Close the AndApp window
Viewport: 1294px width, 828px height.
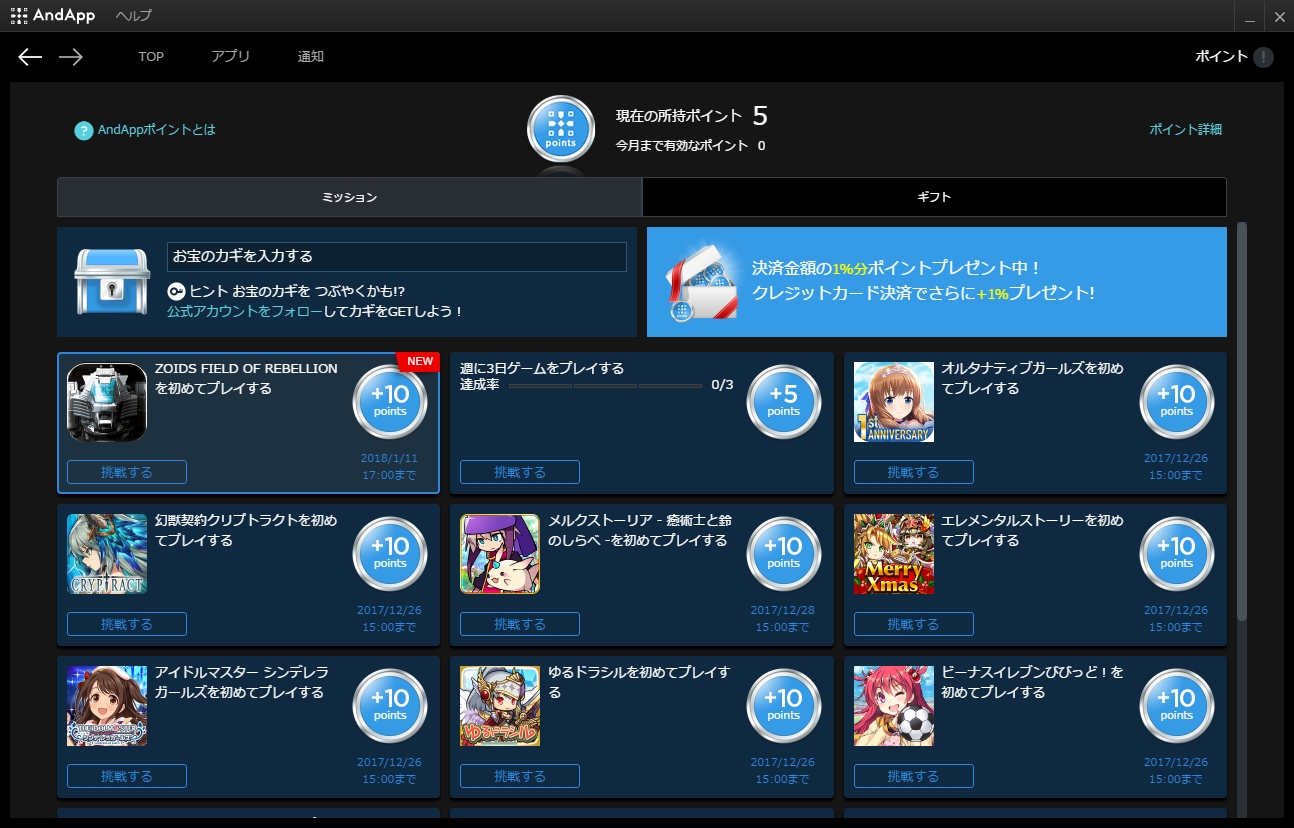(x=1279, y=16)
